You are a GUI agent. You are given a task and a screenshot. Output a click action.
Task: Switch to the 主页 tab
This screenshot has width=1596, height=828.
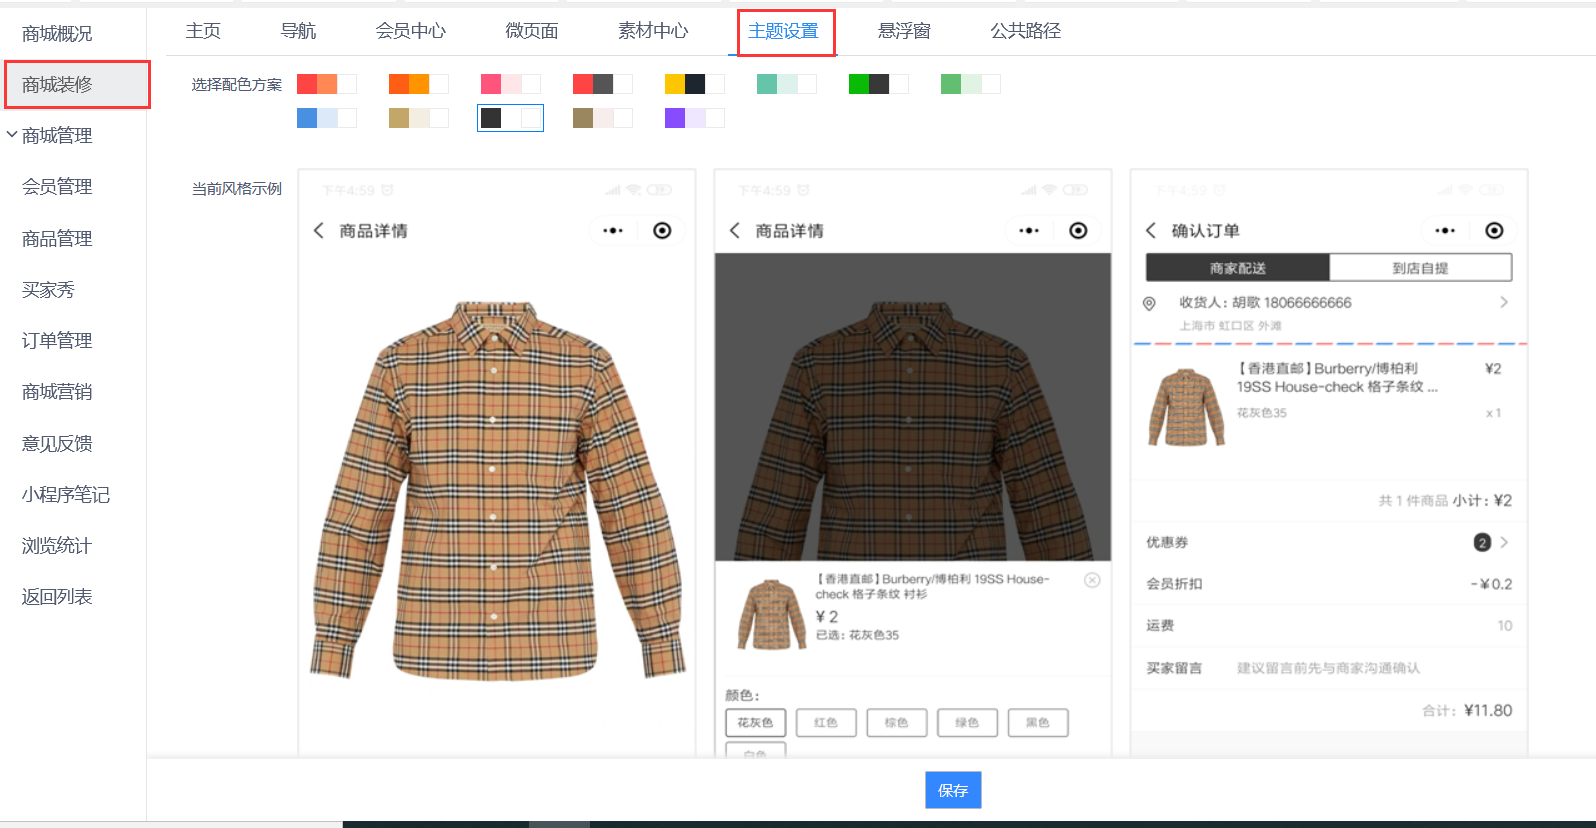coord(203,31)
